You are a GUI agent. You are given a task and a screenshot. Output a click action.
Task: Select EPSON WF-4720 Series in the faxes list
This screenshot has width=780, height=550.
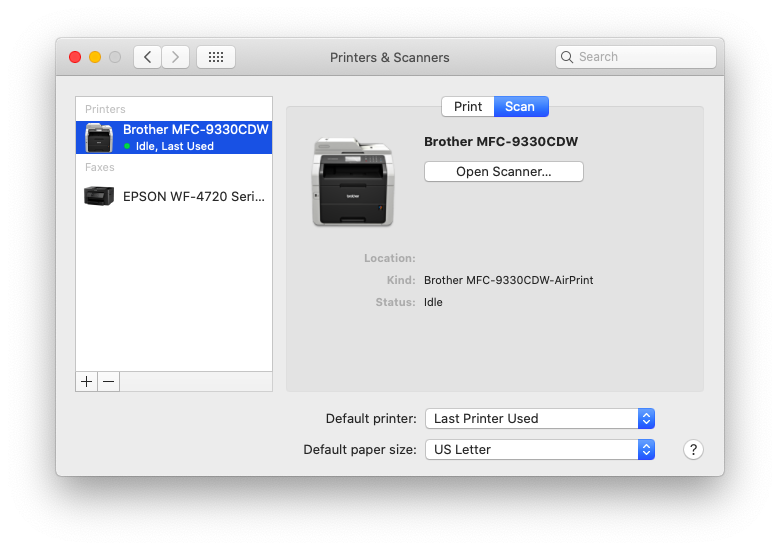coord(174,196)
